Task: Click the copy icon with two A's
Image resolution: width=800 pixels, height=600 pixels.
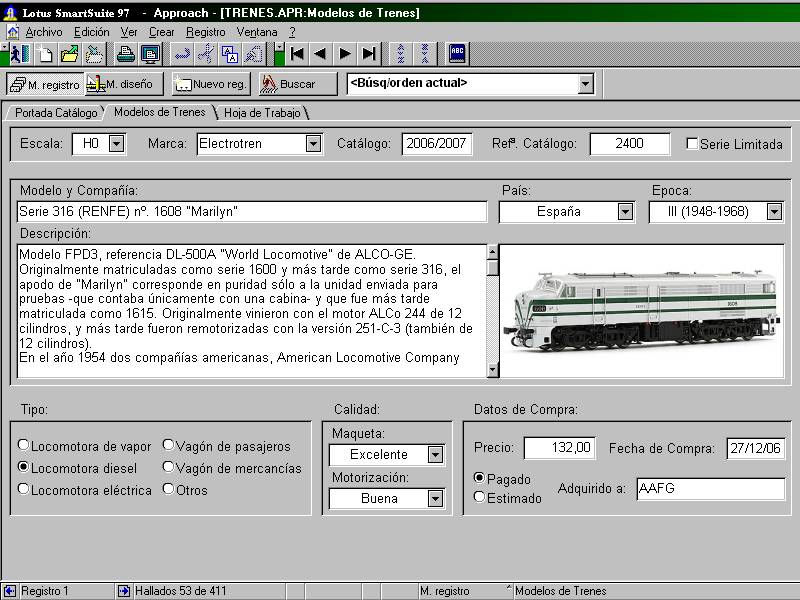Action: tap(230, 54)
